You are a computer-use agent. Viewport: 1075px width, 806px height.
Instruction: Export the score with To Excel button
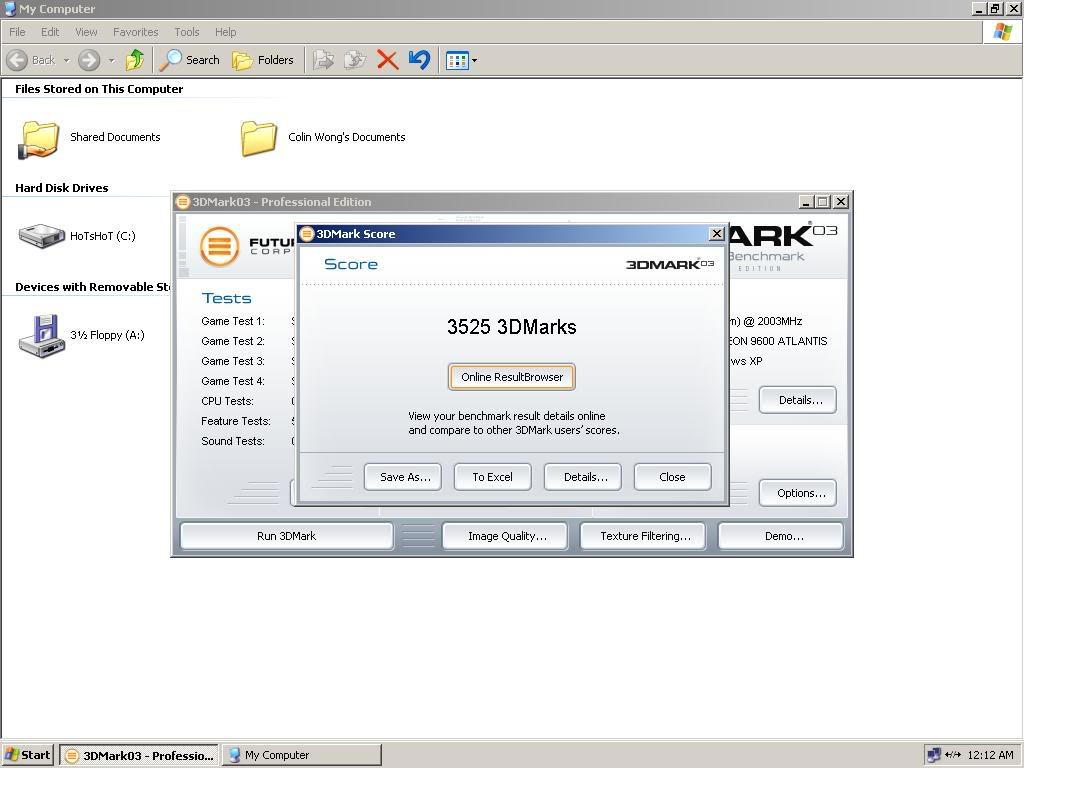492,477
